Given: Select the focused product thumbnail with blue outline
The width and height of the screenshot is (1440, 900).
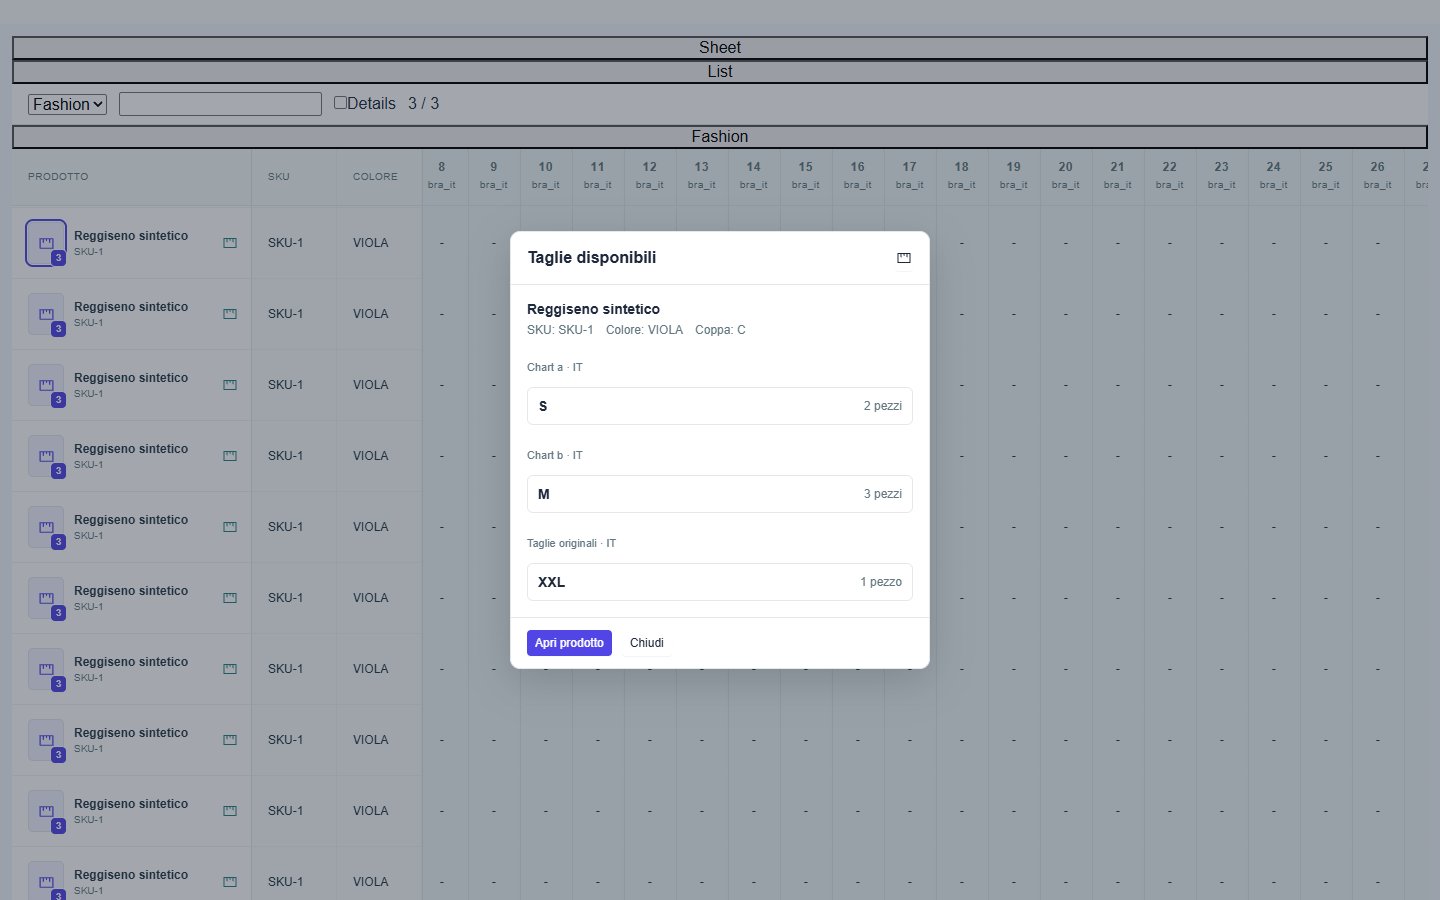Looking at the screenshot, I should click(x=46, y=243).
